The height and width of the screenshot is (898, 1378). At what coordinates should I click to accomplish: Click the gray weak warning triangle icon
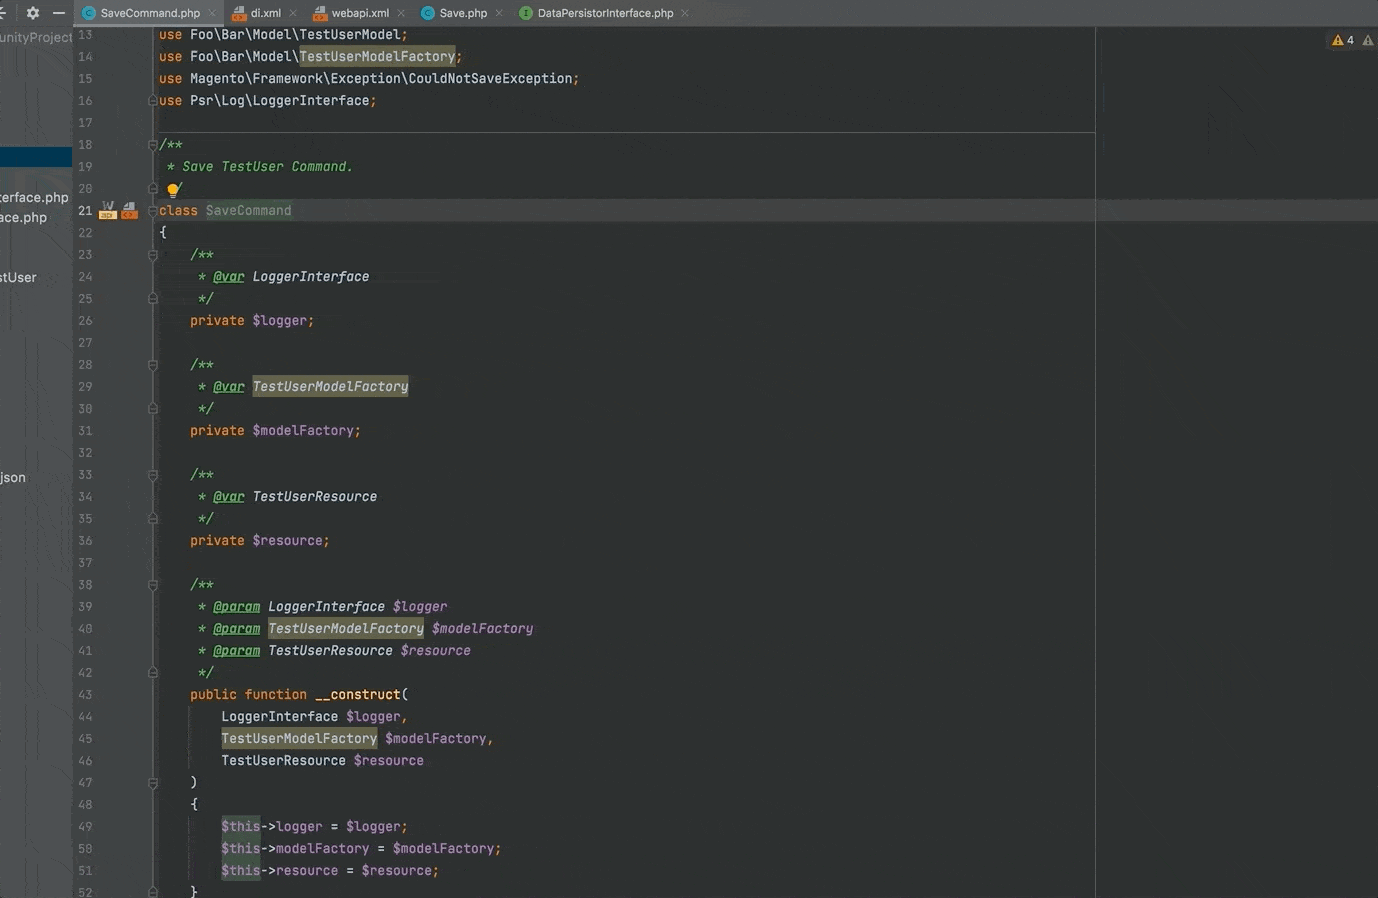1367,40
